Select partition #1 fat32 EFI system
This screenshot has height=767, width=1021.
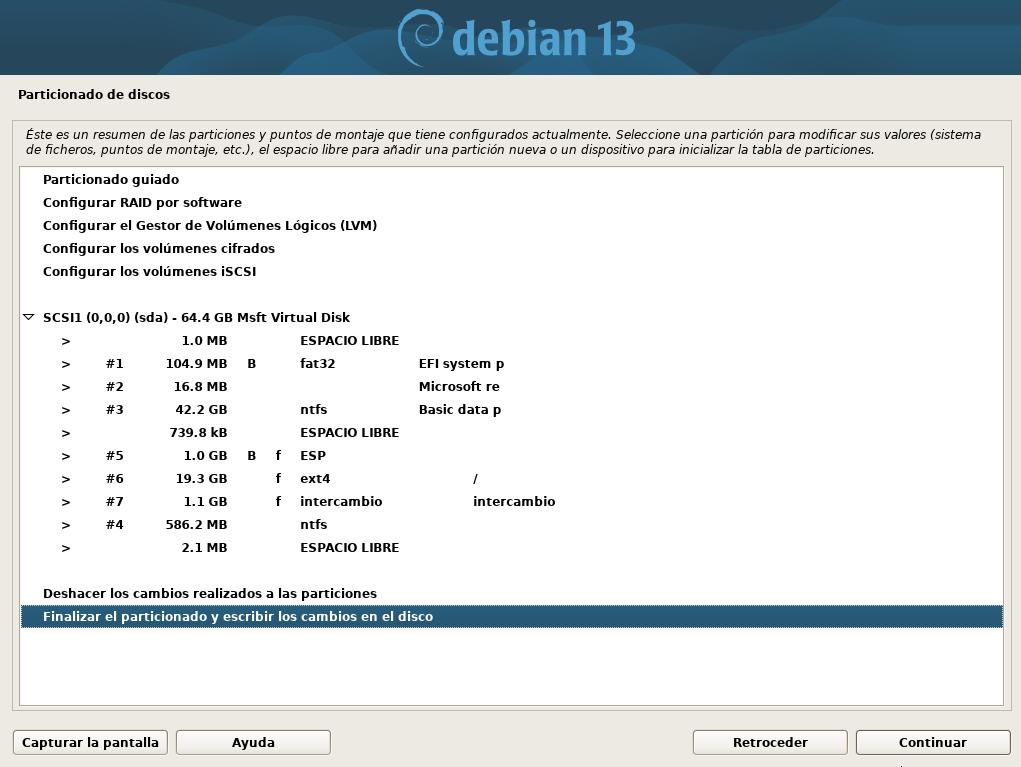(x=511, y=363)
